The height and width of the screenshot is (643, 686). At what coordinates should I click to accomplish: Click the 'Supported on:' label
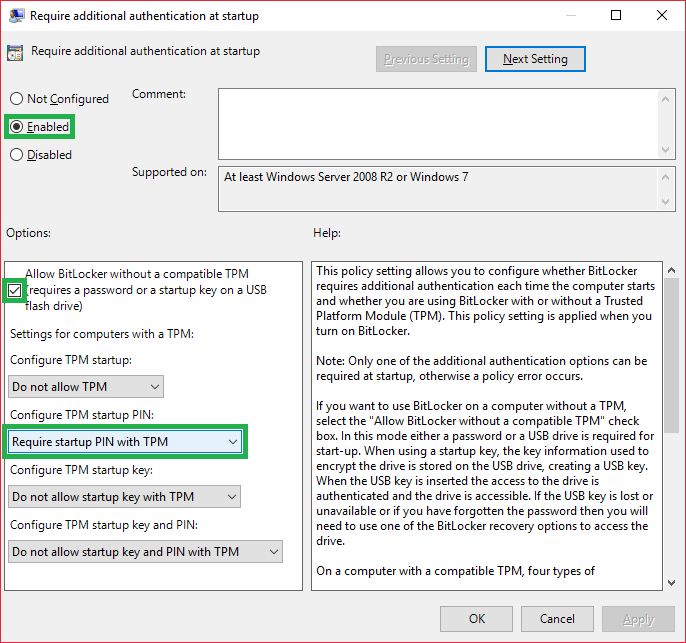(x=169, y=172)
